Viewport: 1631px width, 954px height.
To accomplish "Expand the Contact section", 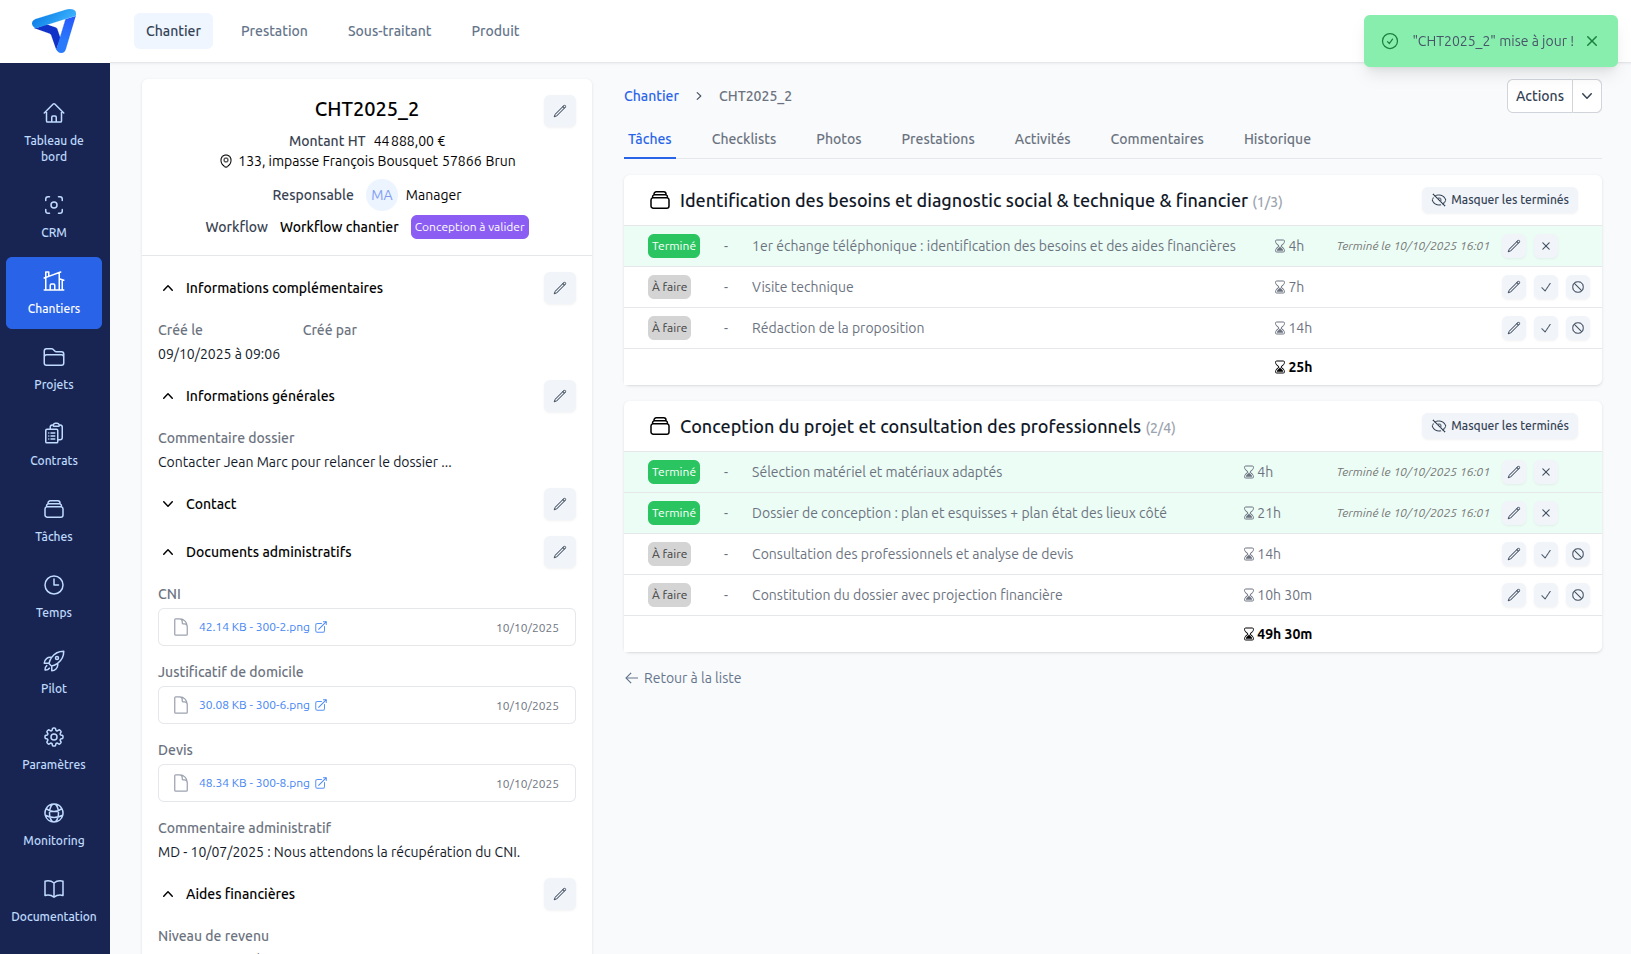I will click(168, 504).
